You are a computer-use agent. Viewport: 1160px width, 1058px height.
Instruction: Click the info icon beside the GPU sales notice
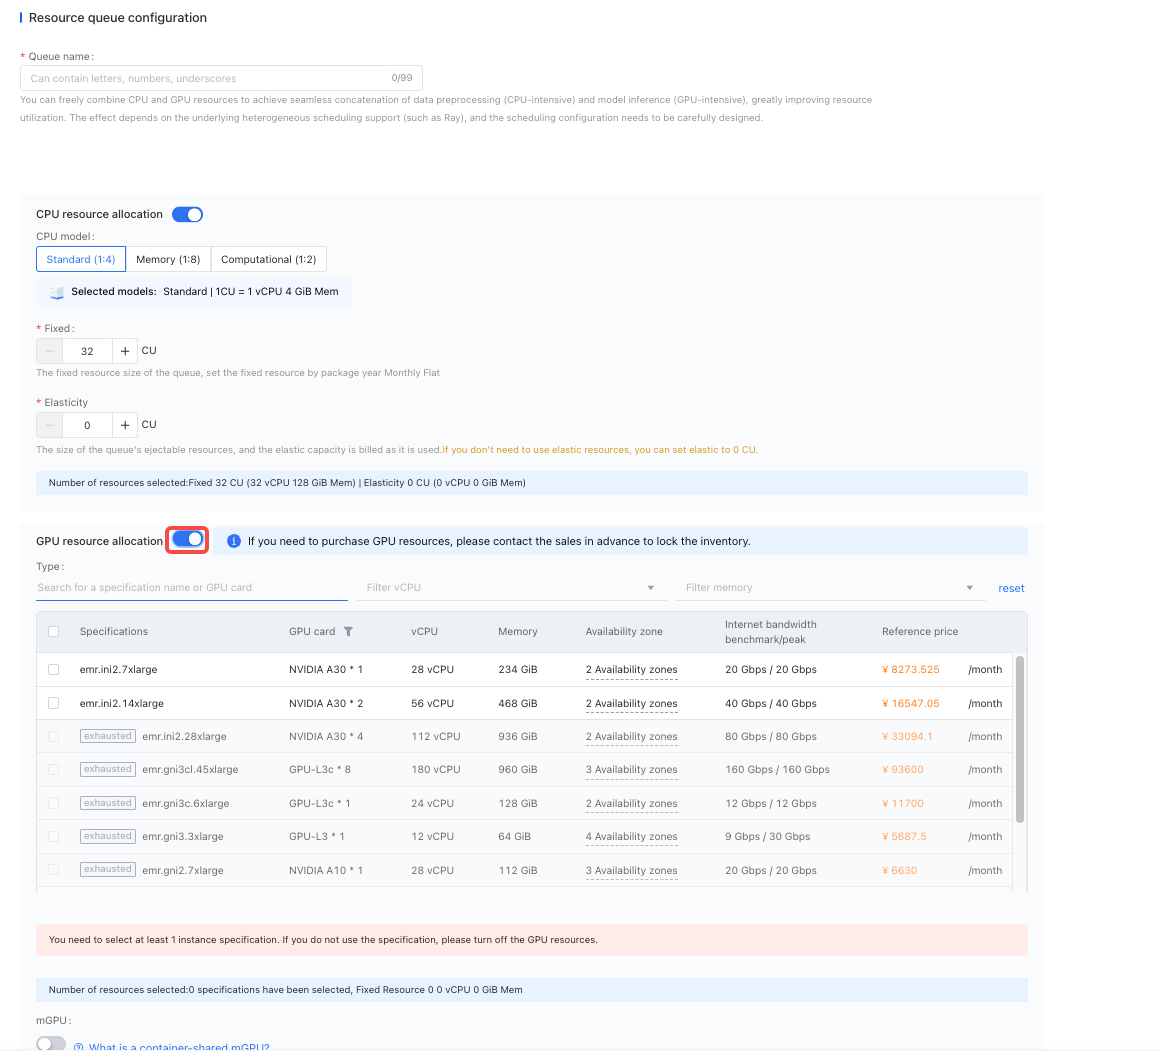tap(234, 541)
